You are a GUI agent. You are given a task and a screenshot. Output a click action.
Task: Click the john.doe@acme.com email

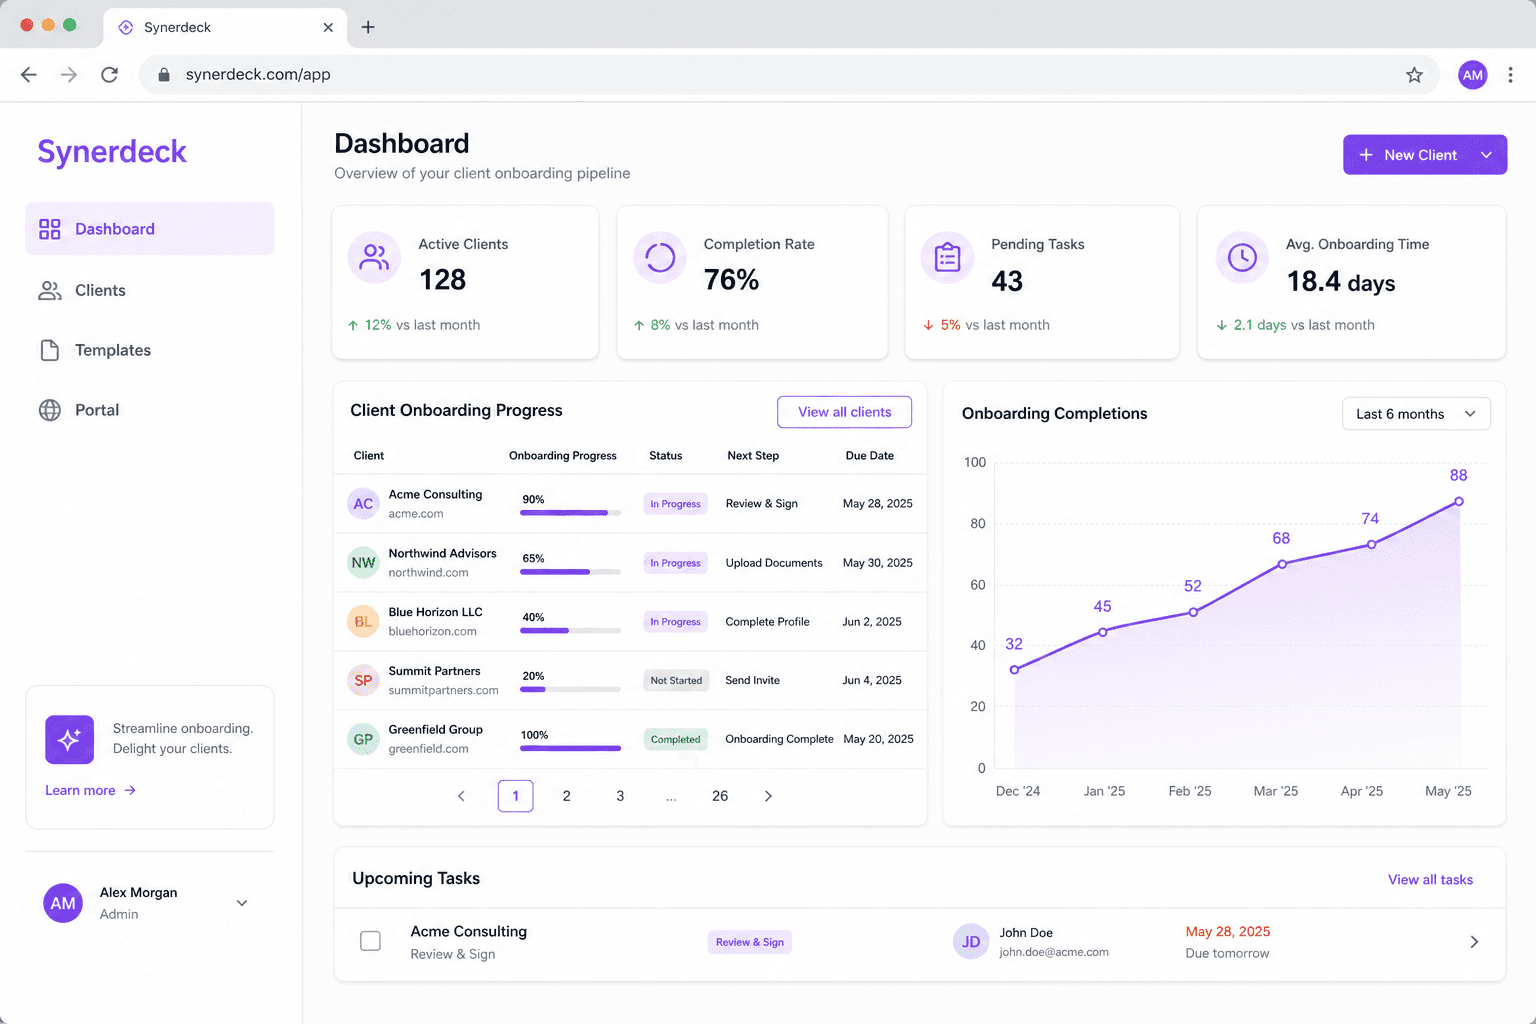[x=1054, y=952]
